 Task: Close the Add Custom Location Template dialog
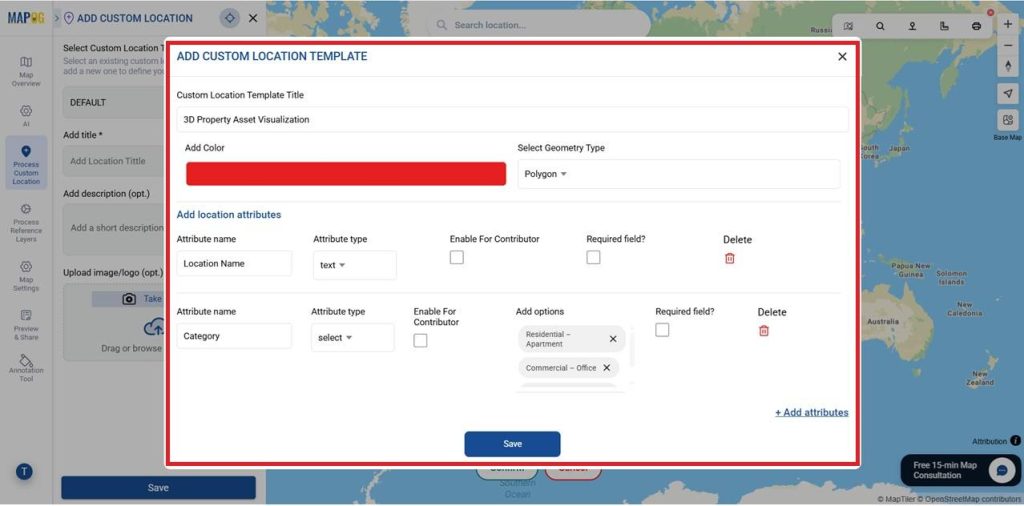pyautogui.click(x=842, y=57)
